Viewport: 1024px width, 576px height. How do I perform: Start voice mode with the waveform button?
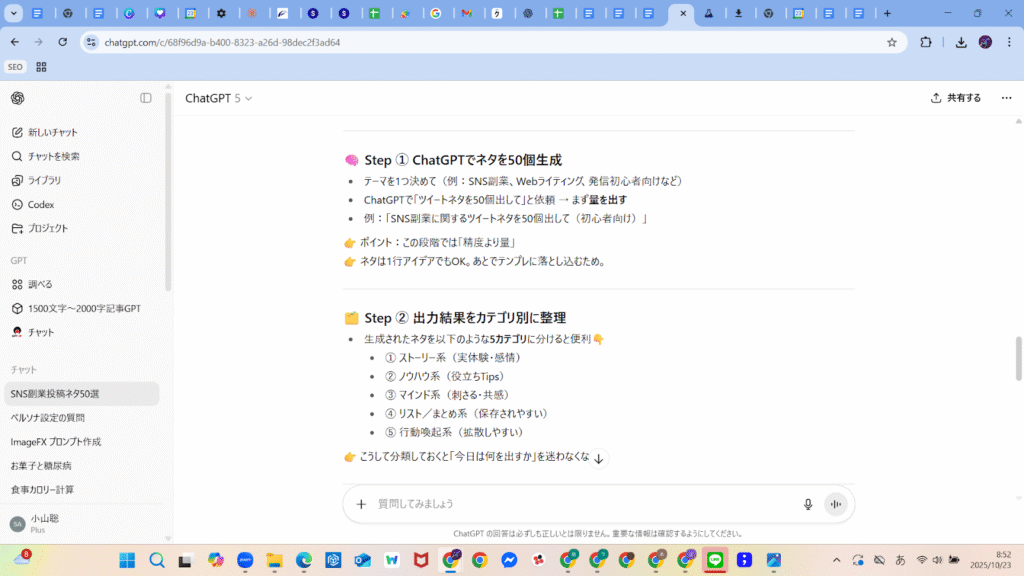[x=836, y=504]
